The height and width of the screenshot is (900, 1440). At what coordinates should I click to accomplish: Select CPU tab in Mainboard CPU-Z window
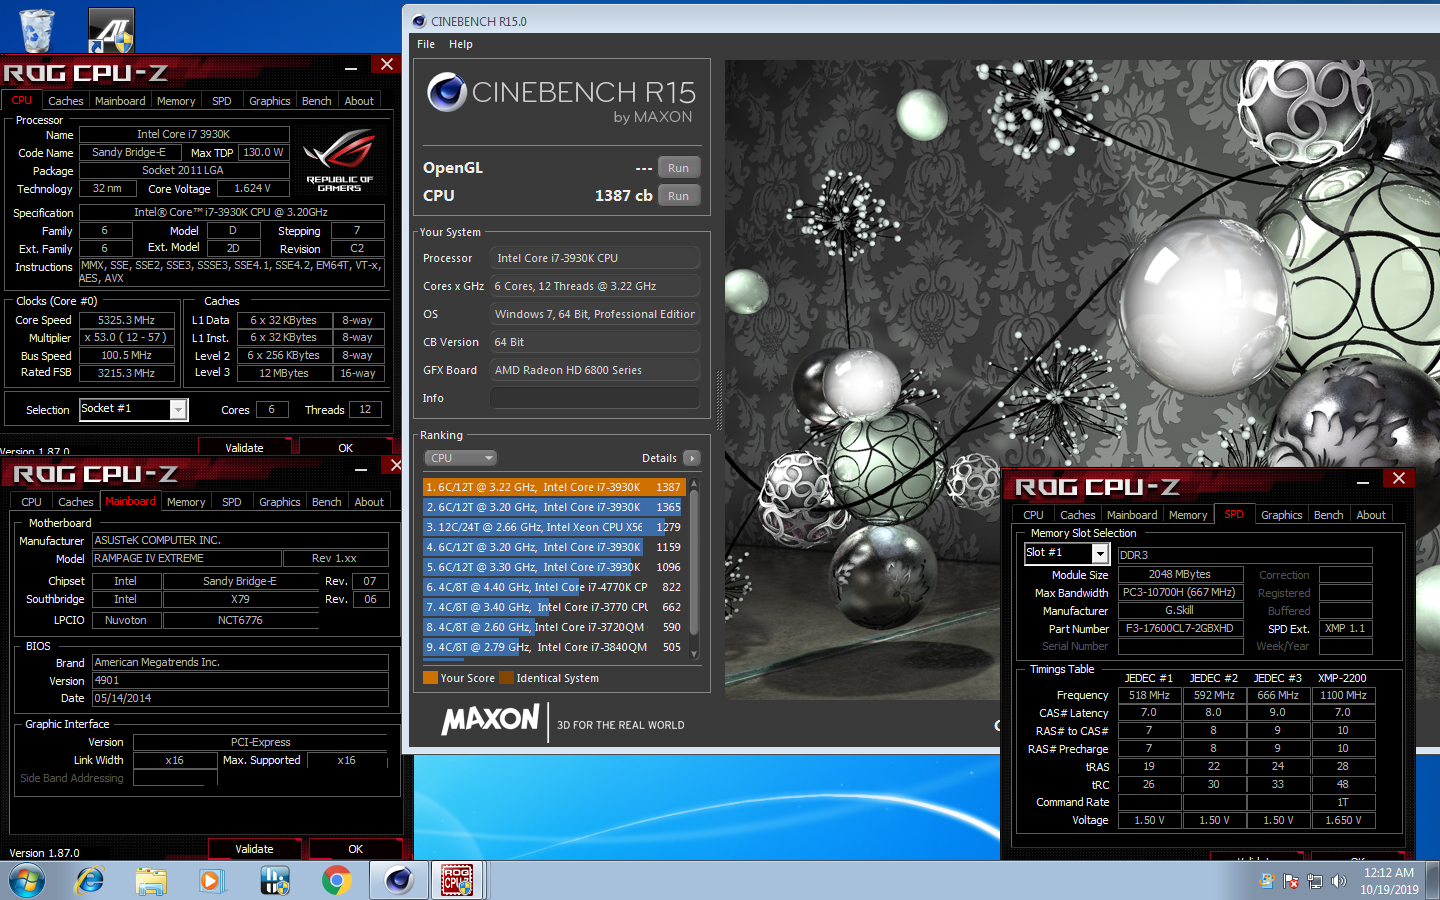(32, 502)
